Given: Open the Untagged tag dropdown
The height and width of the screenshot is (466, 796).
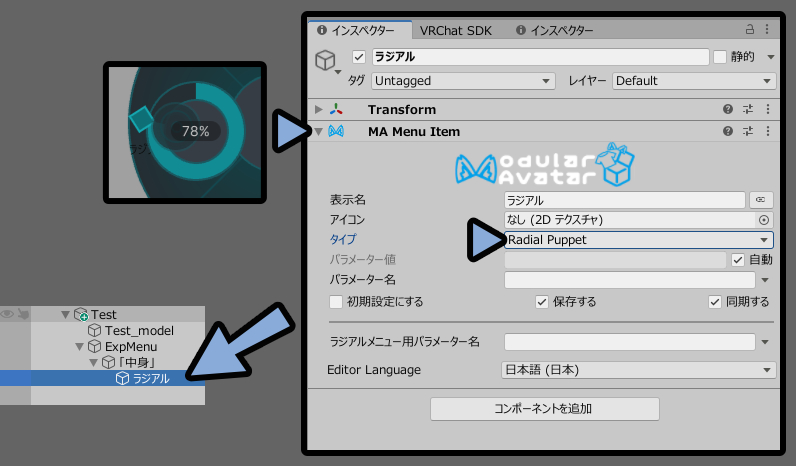Looking at the screenshot, I should (462, 81).
